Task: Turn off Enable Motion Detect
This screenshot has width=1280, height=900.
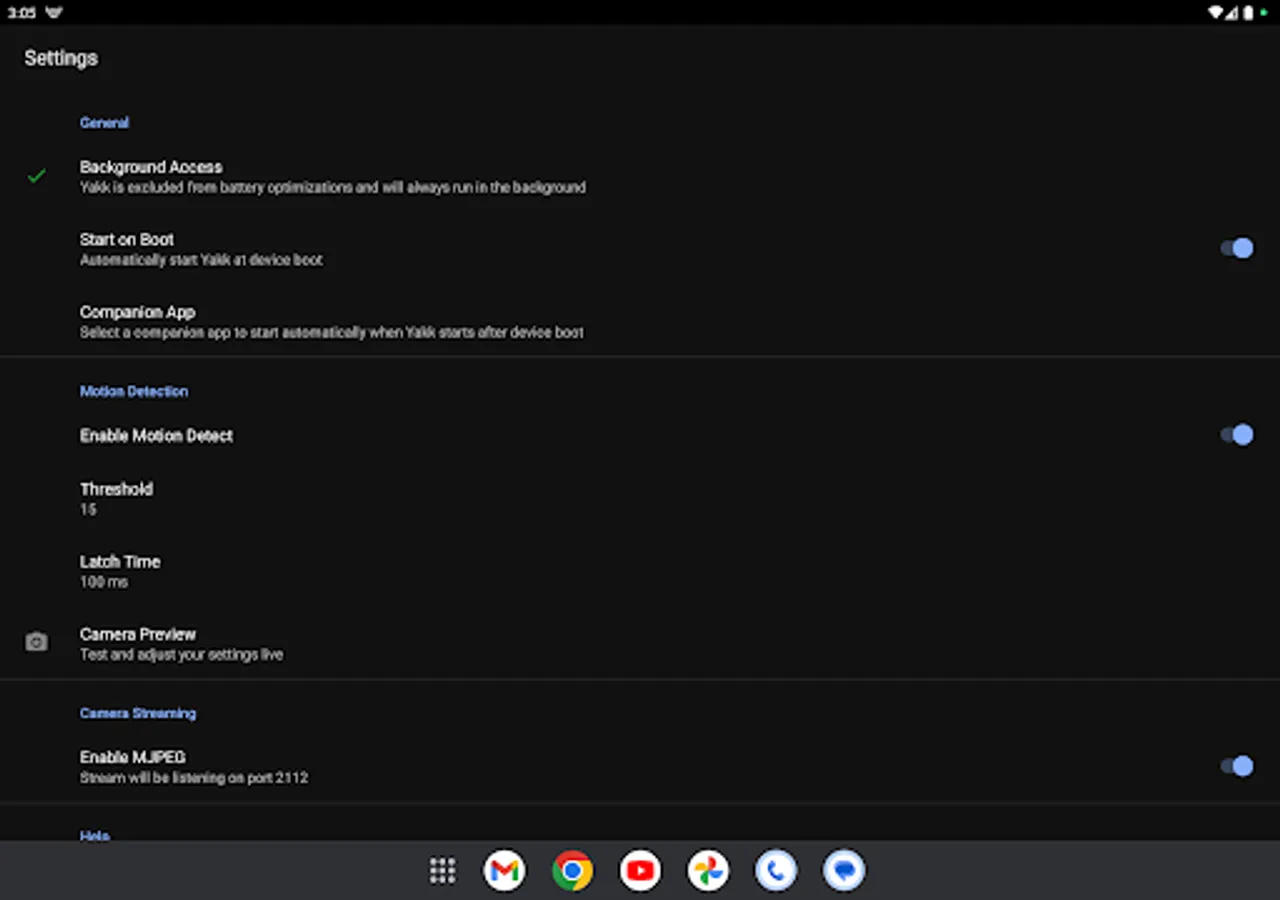Action: coord(1237,434)
